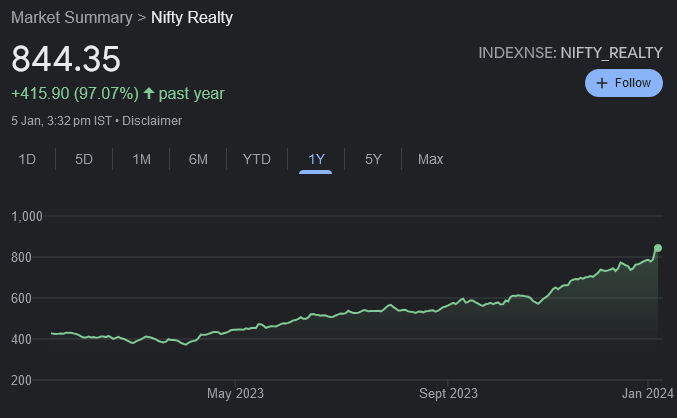
Task: Select the 5D time range tab
Action: pos(84,159)
